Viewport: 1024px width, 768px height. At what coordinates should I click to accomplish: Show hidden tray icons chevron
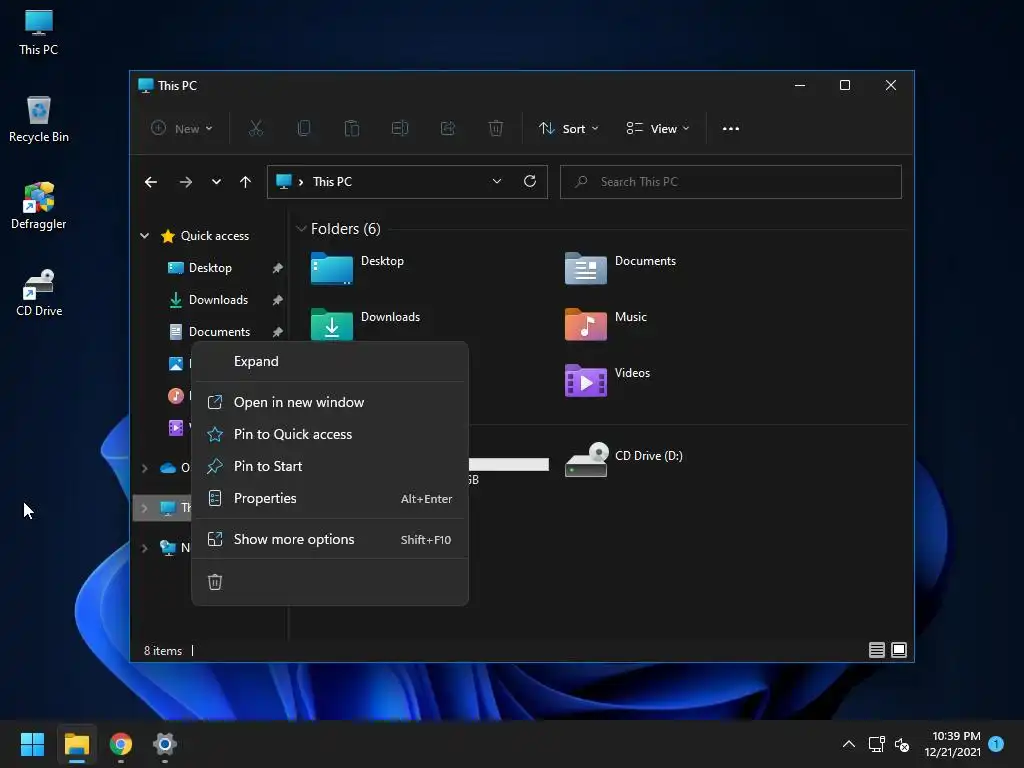click(848, 744)
